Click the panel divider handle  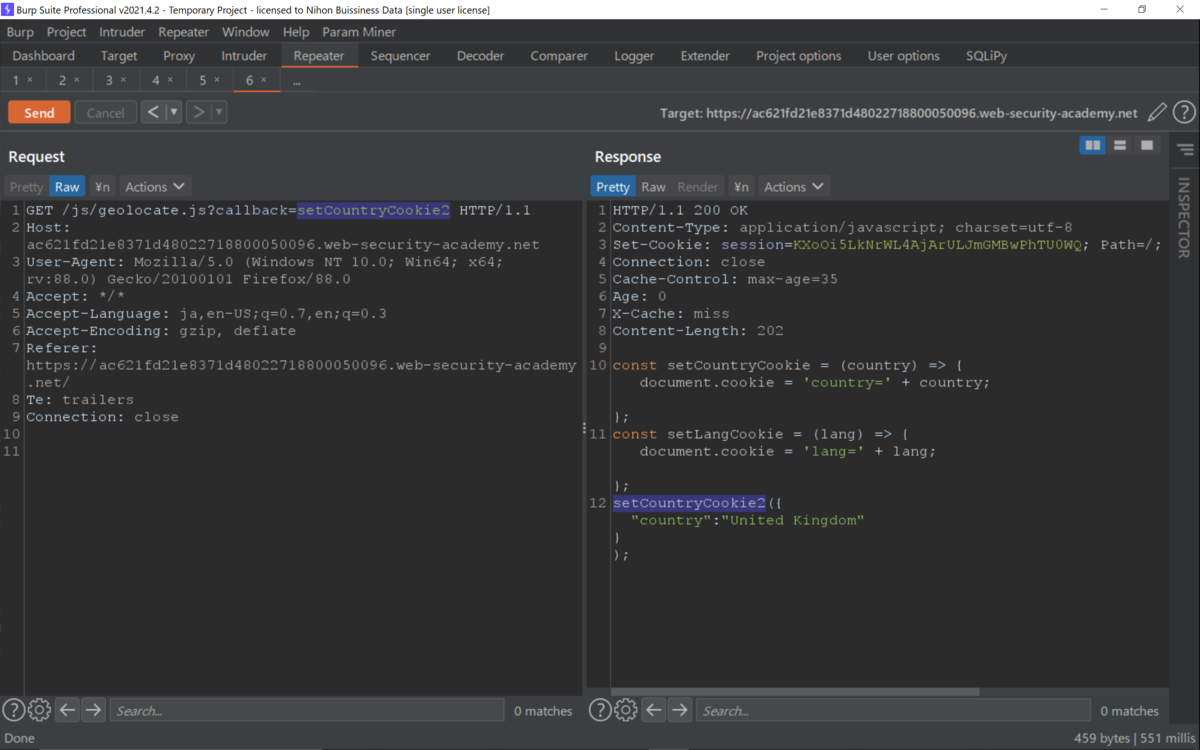pyautogui.click(x=585, y=427)
